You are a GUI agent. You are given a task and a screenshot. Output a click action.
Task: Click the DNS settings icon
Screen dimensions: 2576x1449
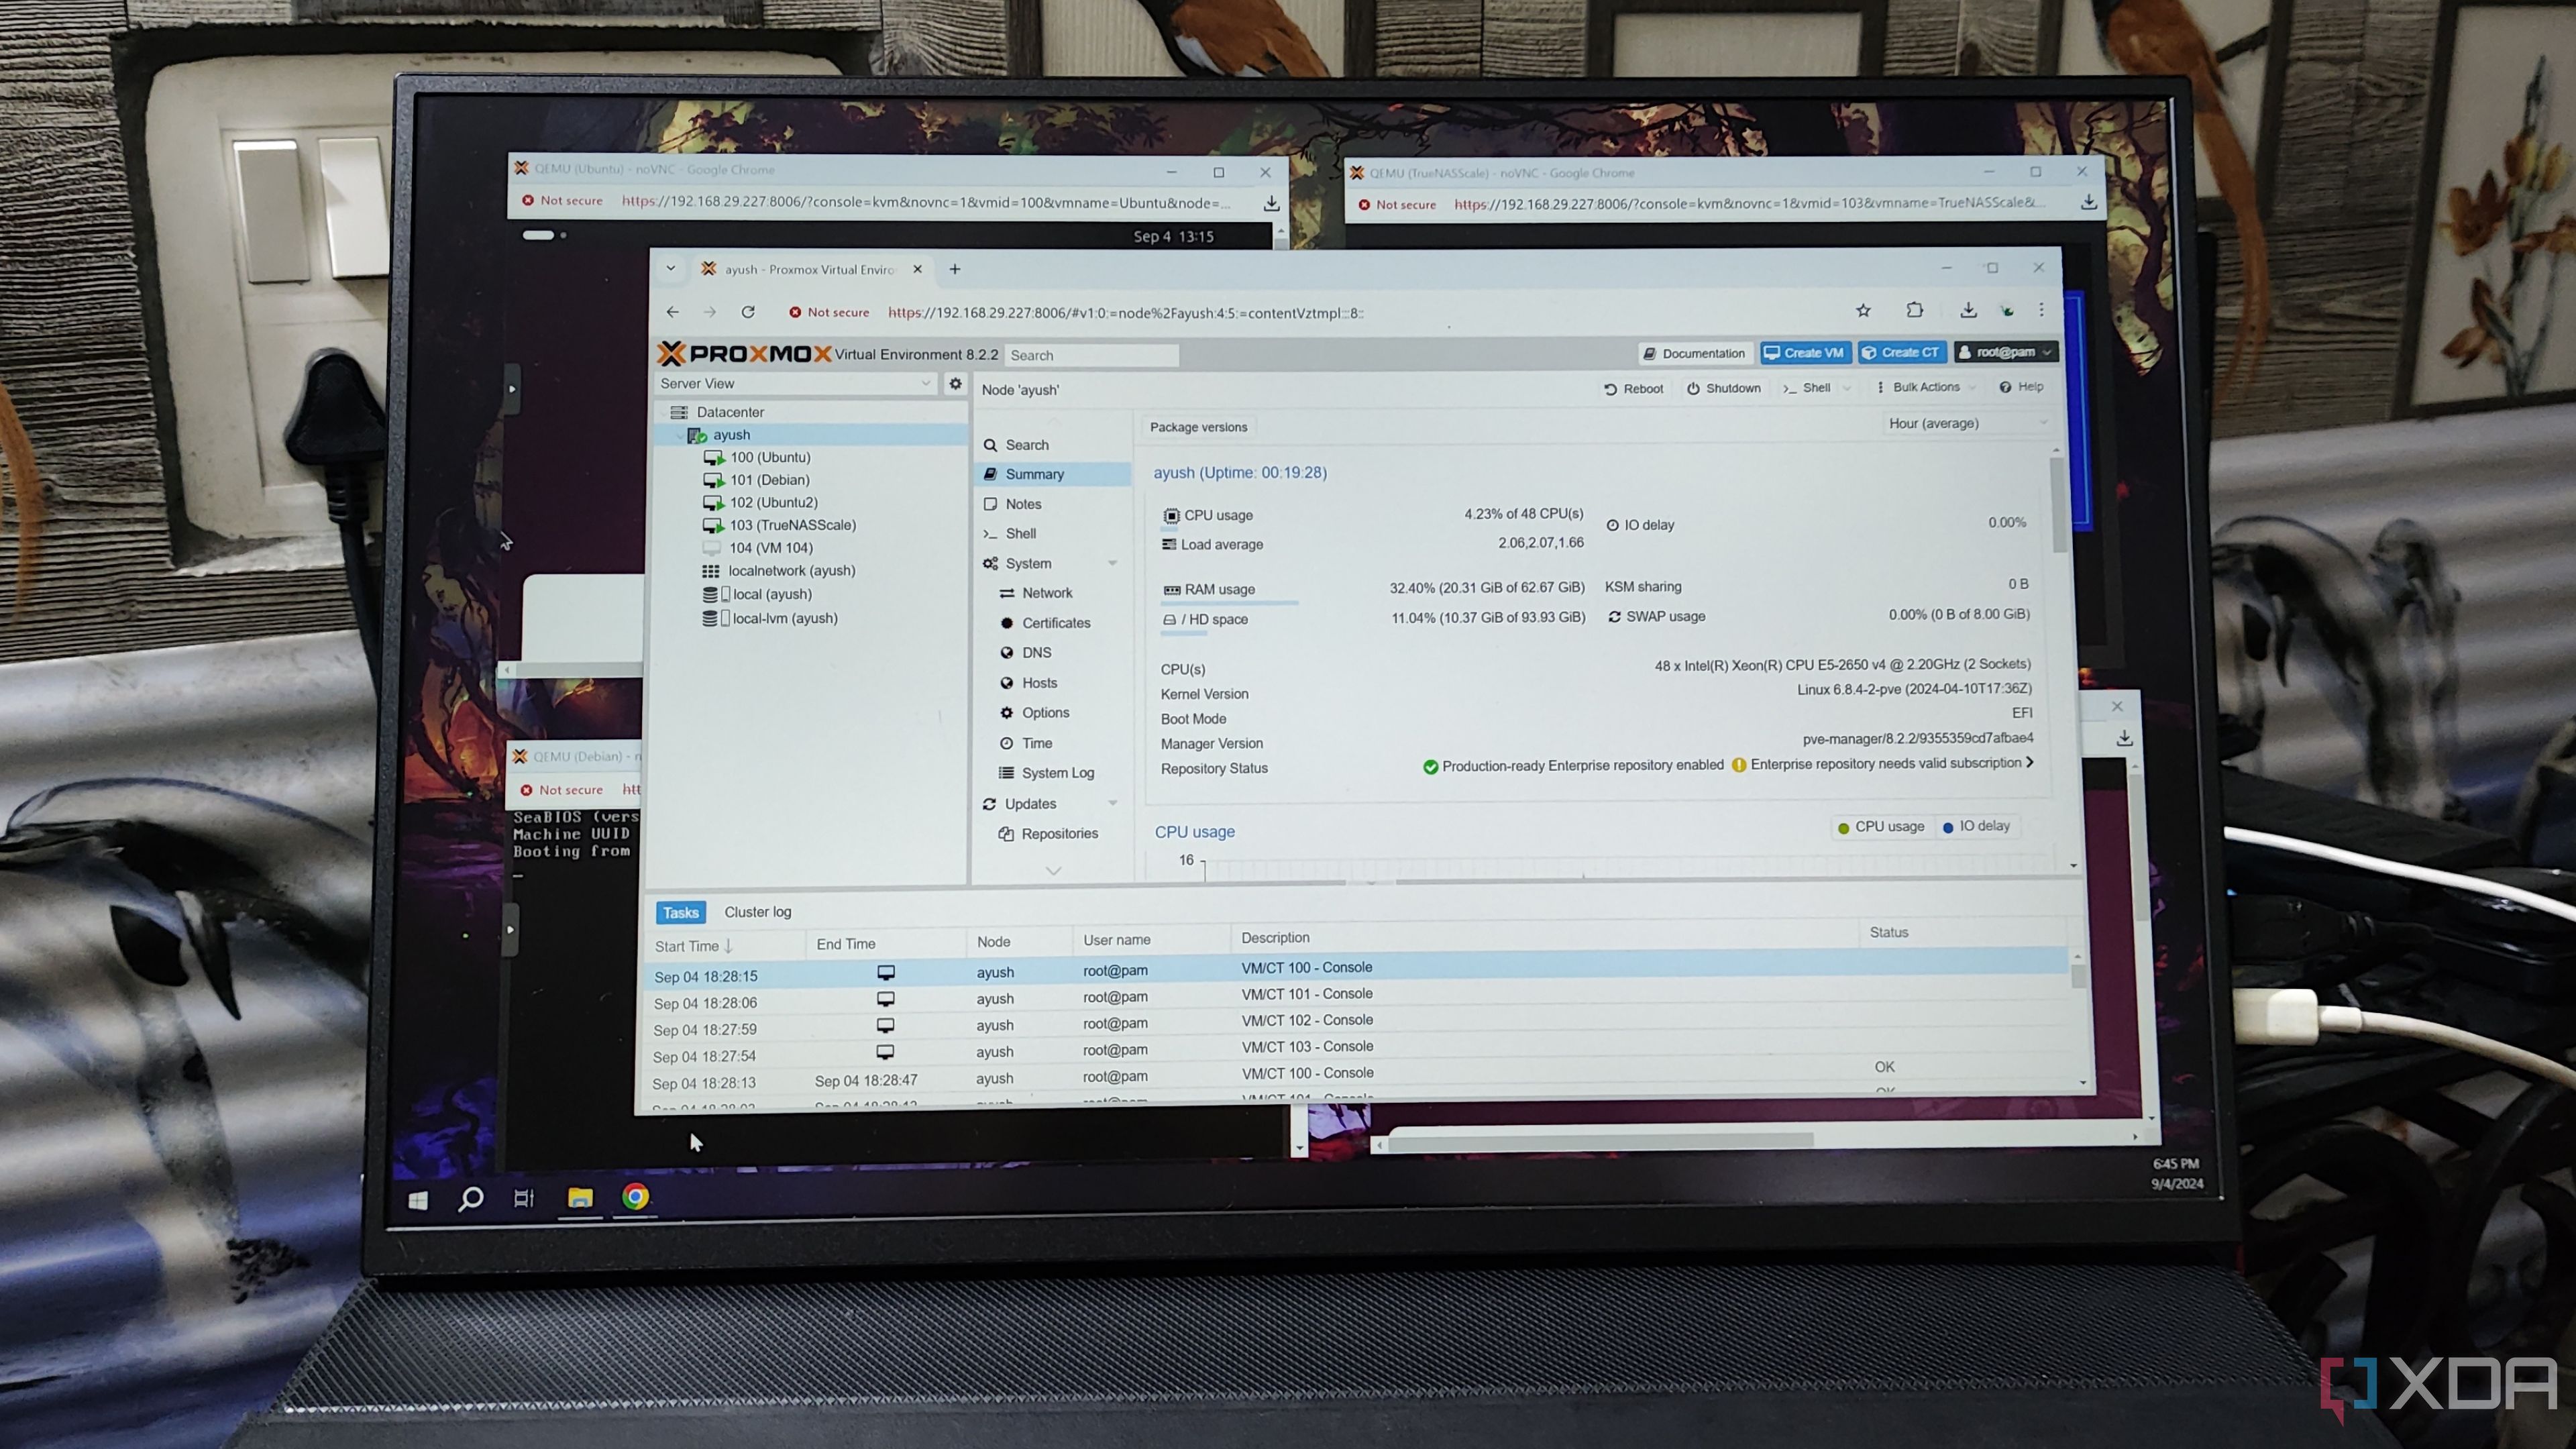[1036, 653]
